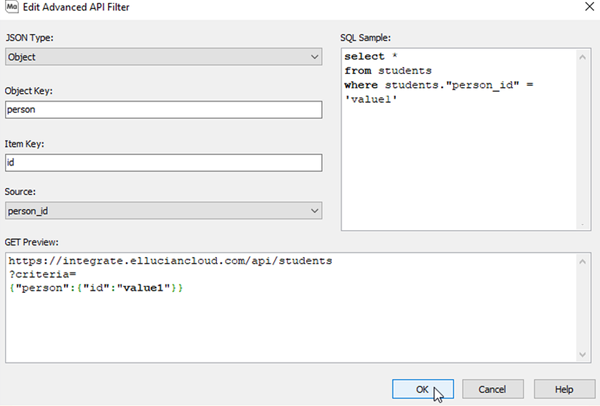The height and width of the screenshot is (406, 600).
Task: Open Help for this dialog
Action: click(x=564, y=389)
